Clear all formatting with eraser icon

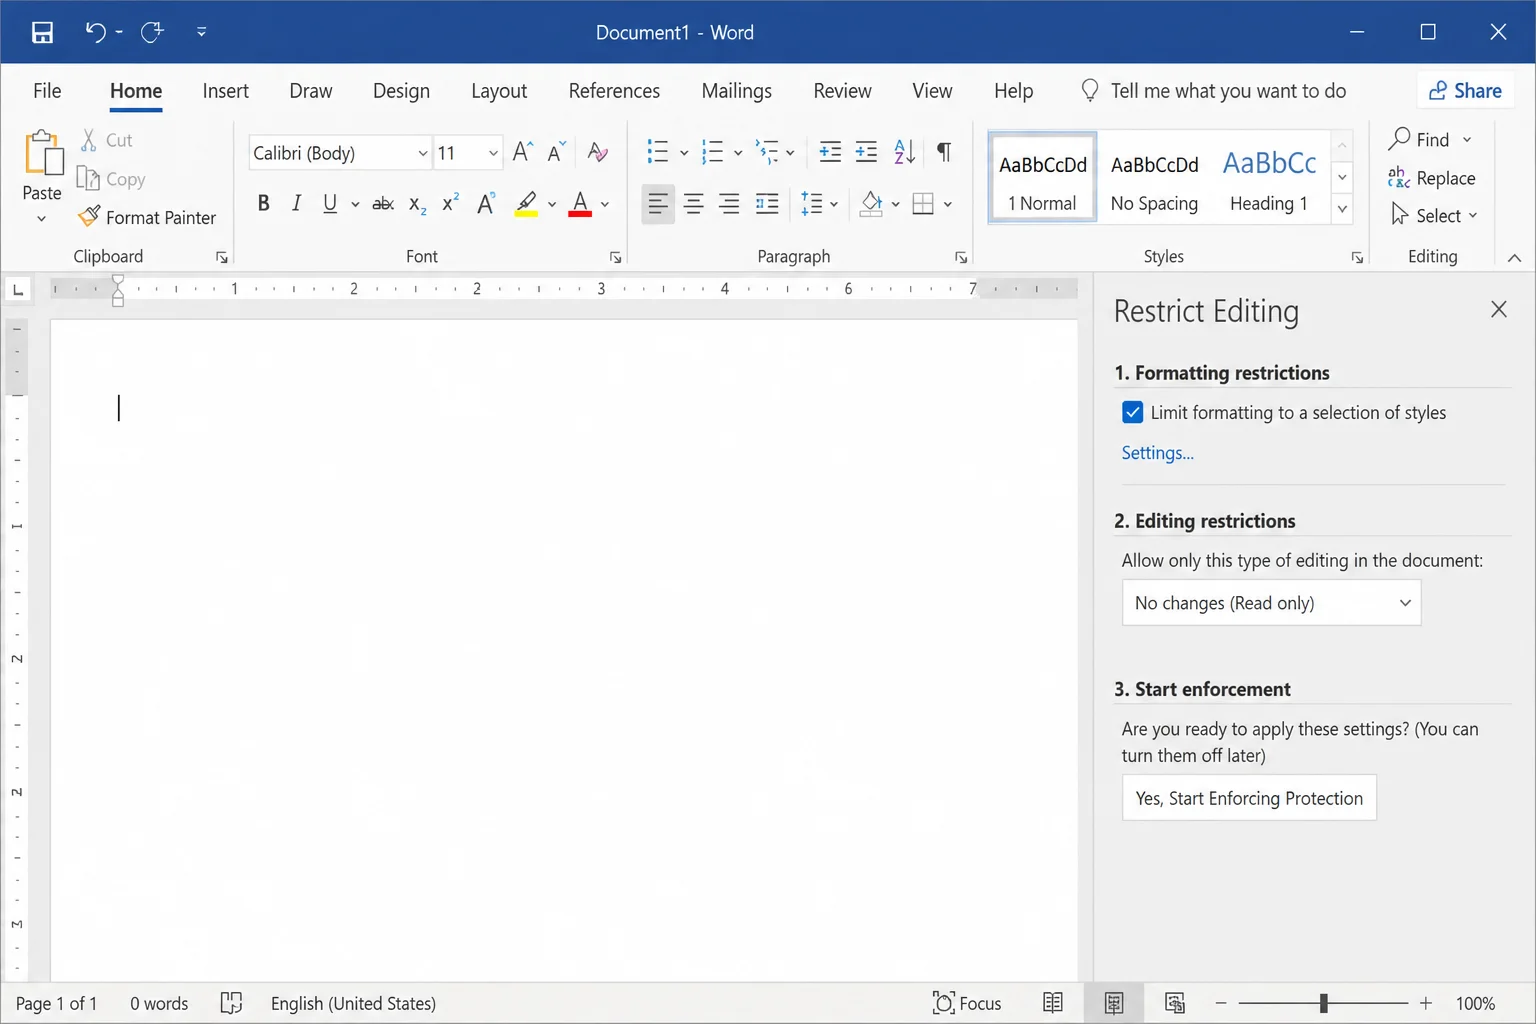click(x=598, y=152)
